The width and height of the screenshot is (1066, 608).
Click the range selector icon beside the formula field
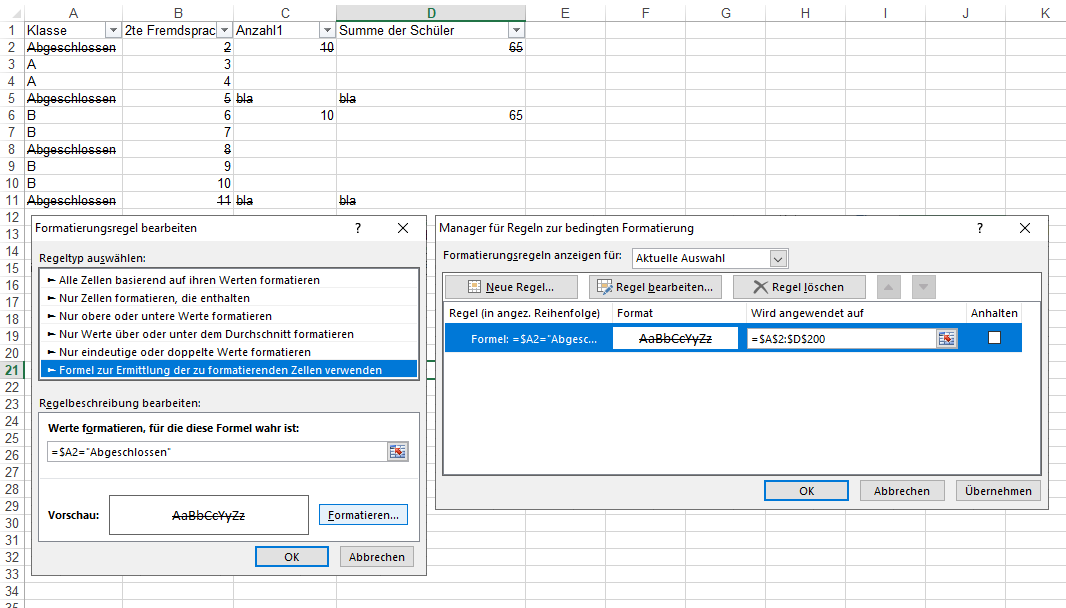pos(398,452)
